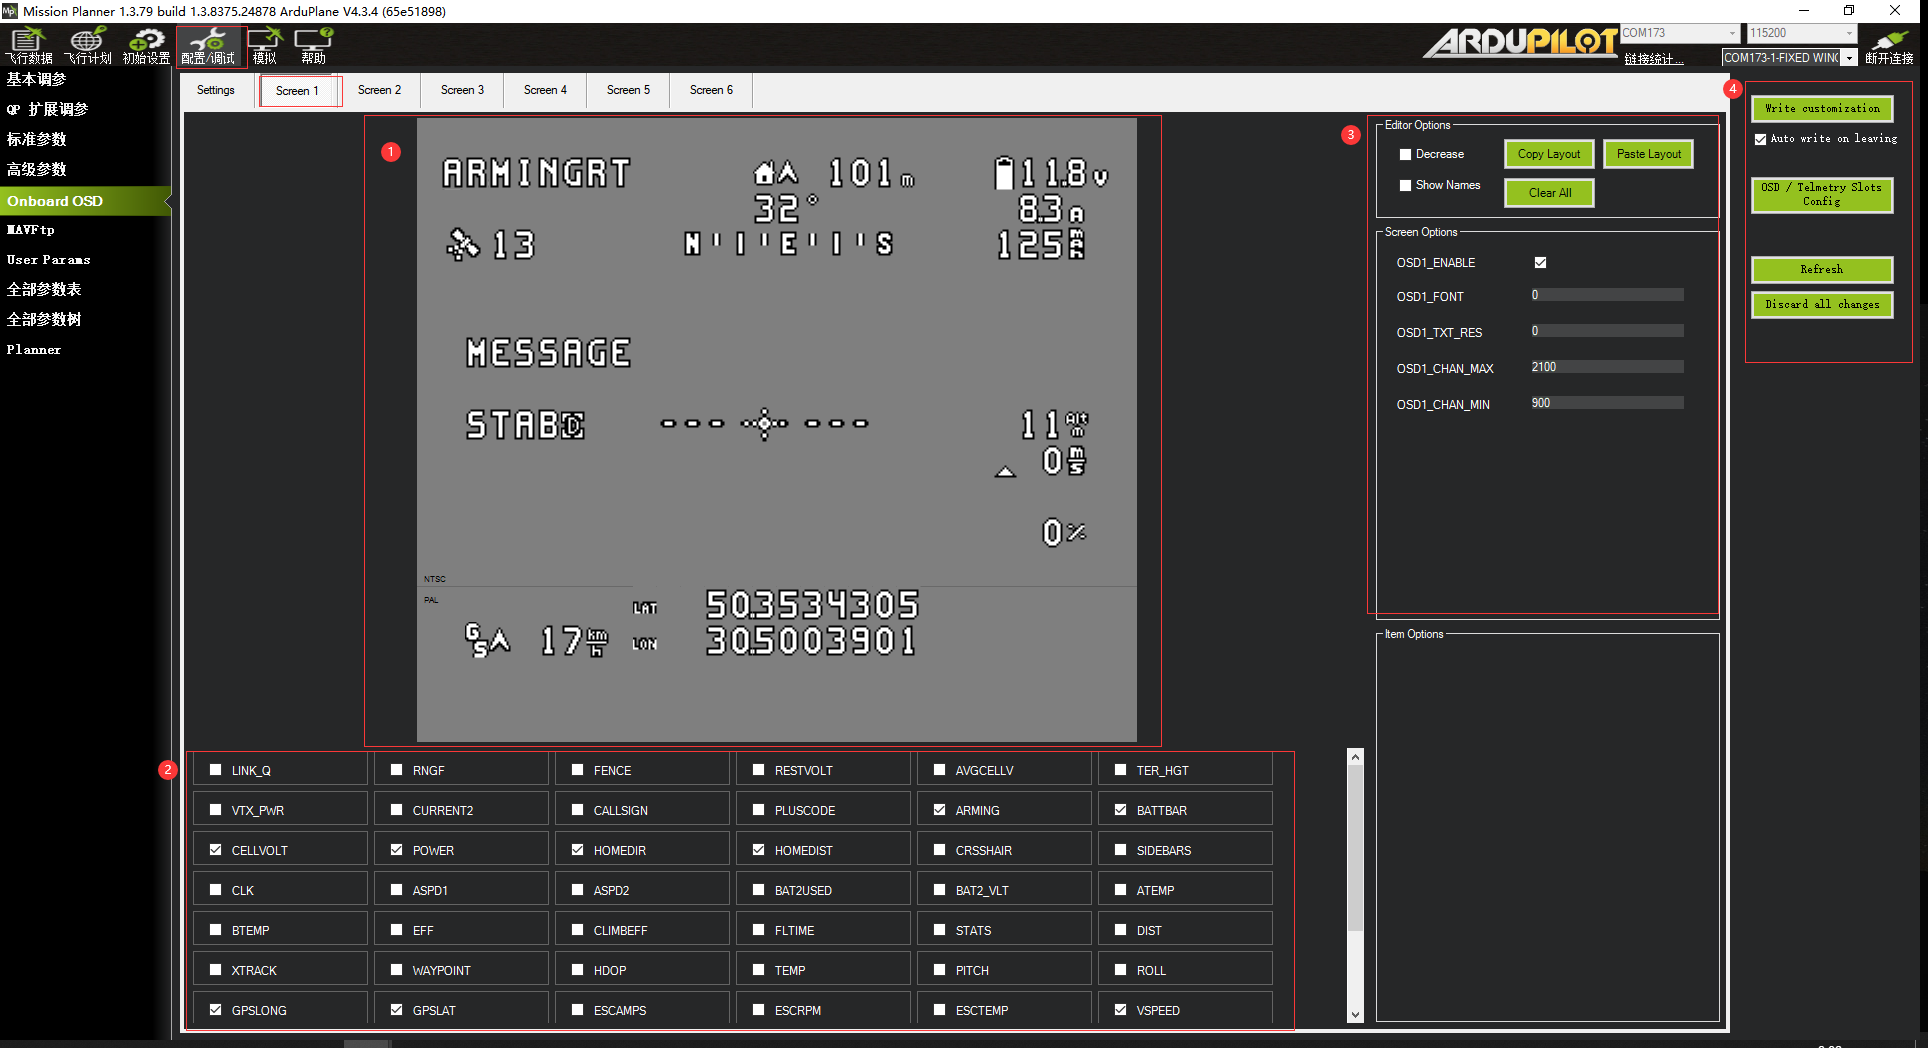The height and width of the screenshot is (1048, 1928).
Task: Click the 帮助 help icon
Action: 314,46
